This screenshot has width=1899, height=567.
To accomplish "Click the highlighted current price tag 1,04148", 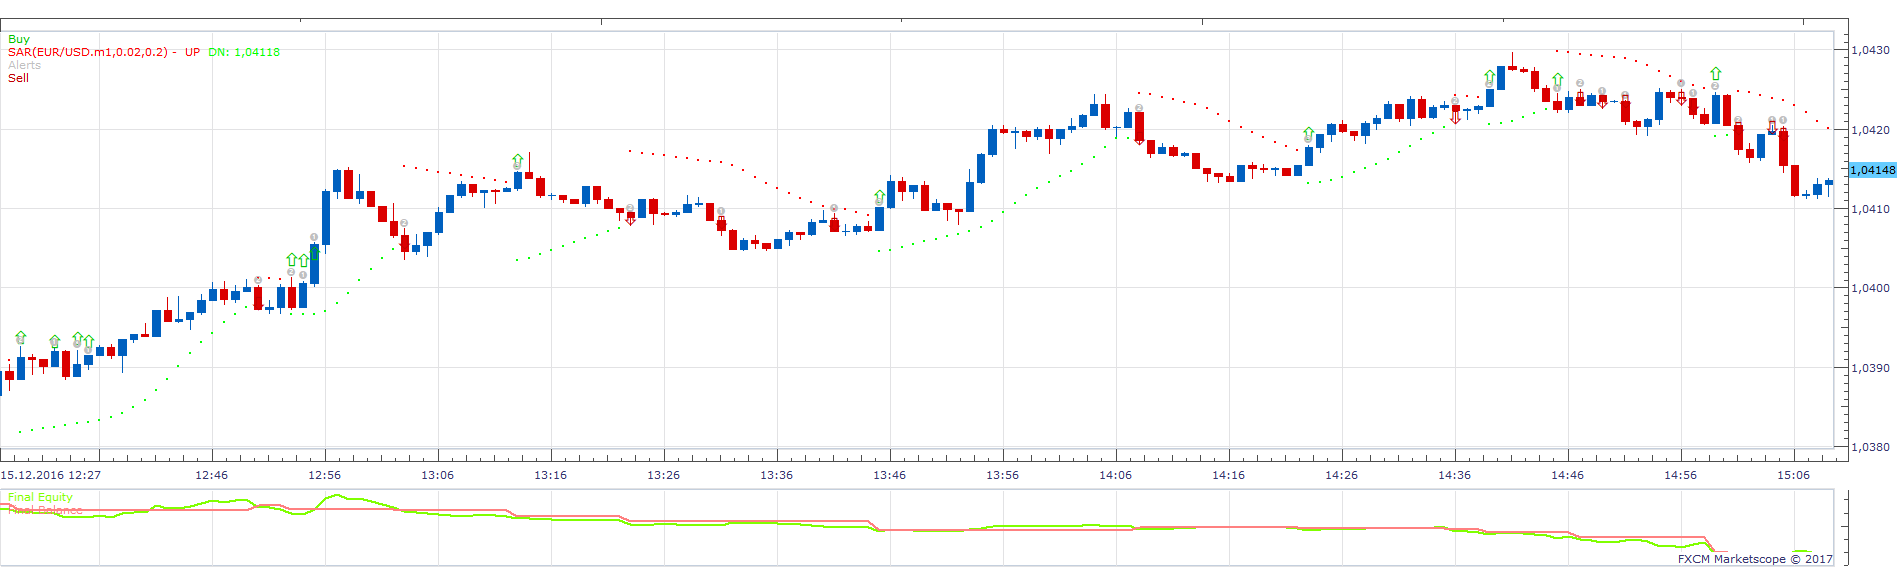I will click(1872, 170).
